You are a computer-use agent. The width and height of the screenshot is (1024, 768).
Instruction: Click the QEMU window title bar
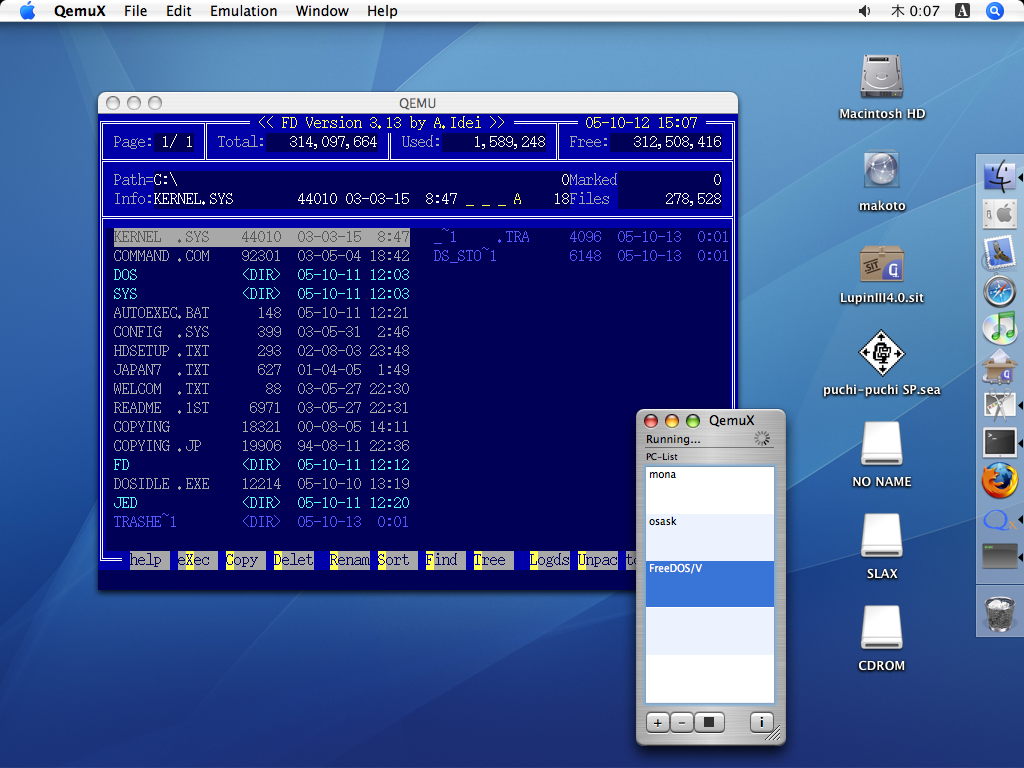click(418, 103)
